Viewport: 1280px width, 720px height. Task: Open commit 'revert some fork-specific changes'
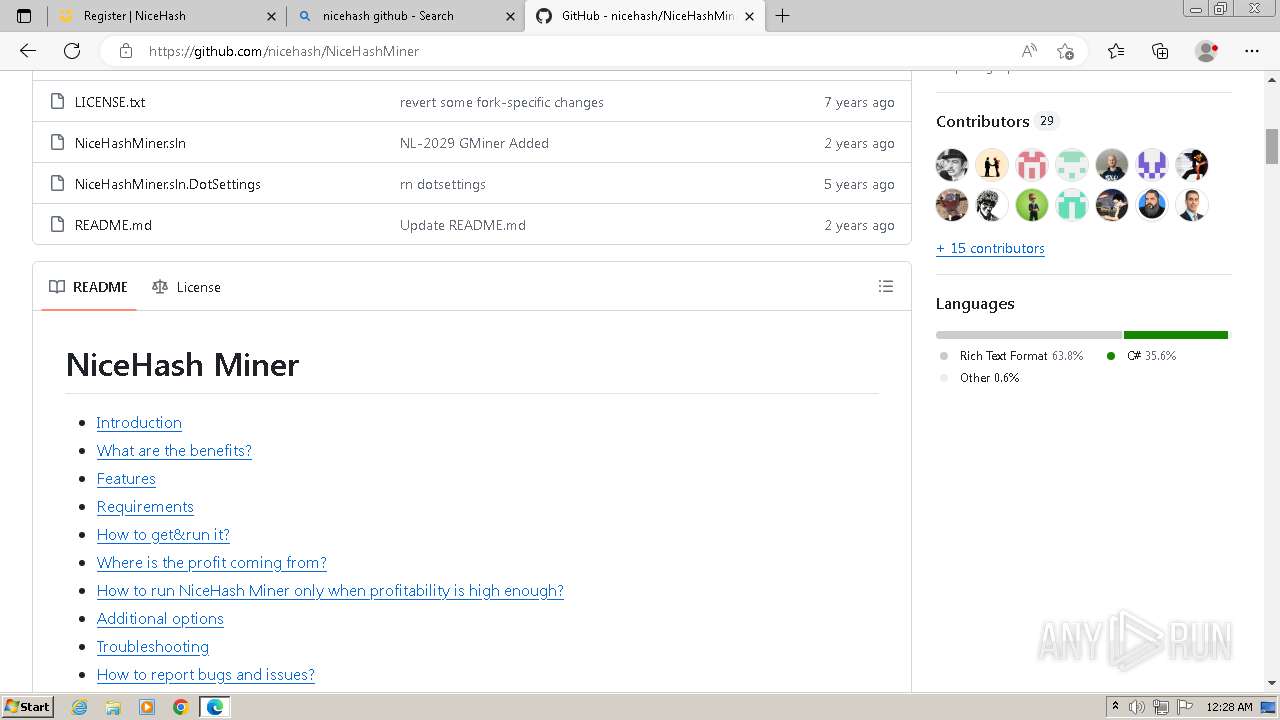(502, 102)
